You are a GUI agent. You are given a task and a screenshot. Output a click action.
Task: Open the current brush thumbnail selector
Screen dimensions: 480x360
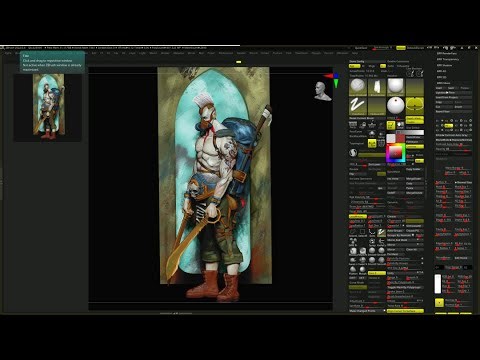click(x=358, y=87)
